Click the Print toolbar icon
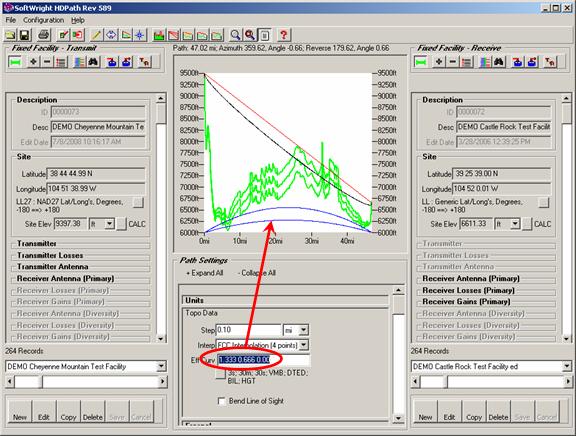 pos(44,35)
